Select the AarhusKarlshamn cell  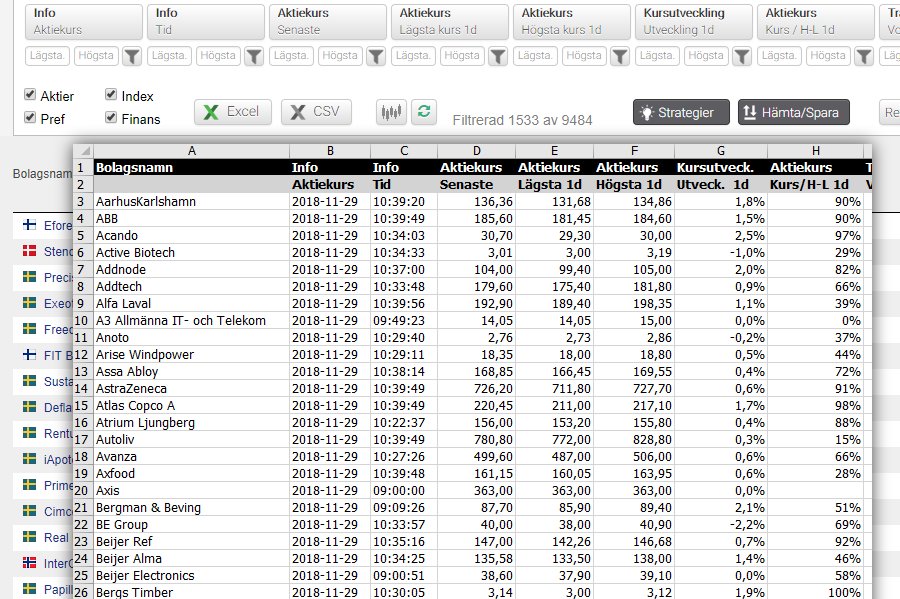click(x=192, y=201)
